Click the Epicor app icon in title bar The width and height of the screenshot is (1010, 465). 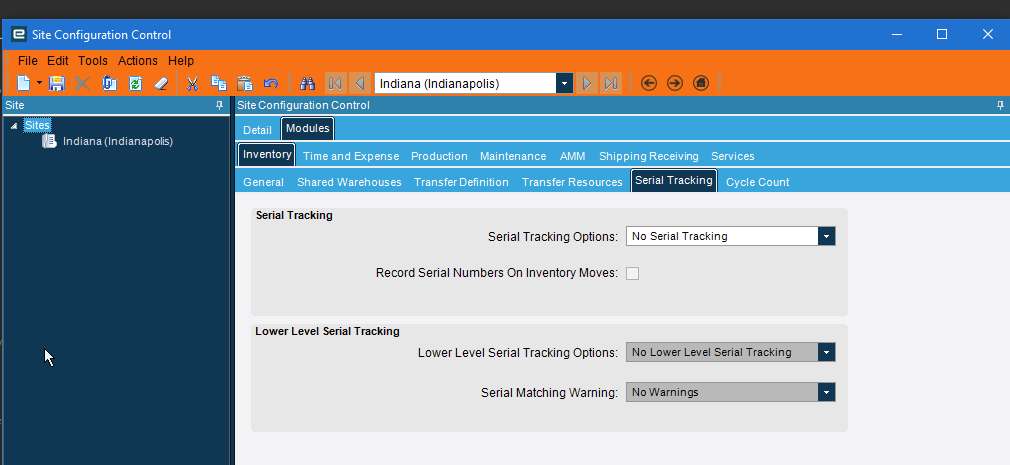pyautogui.click(x=19, y=34)
